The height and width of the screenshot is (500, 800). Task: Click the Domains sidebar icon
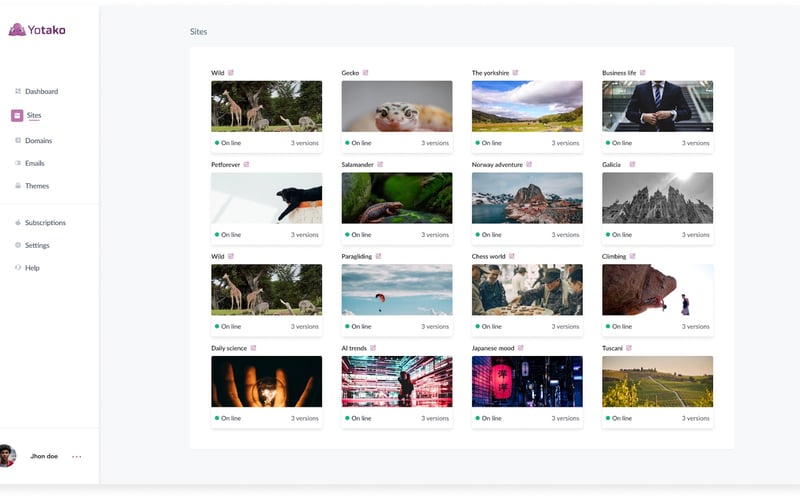[x=18, y=140]
